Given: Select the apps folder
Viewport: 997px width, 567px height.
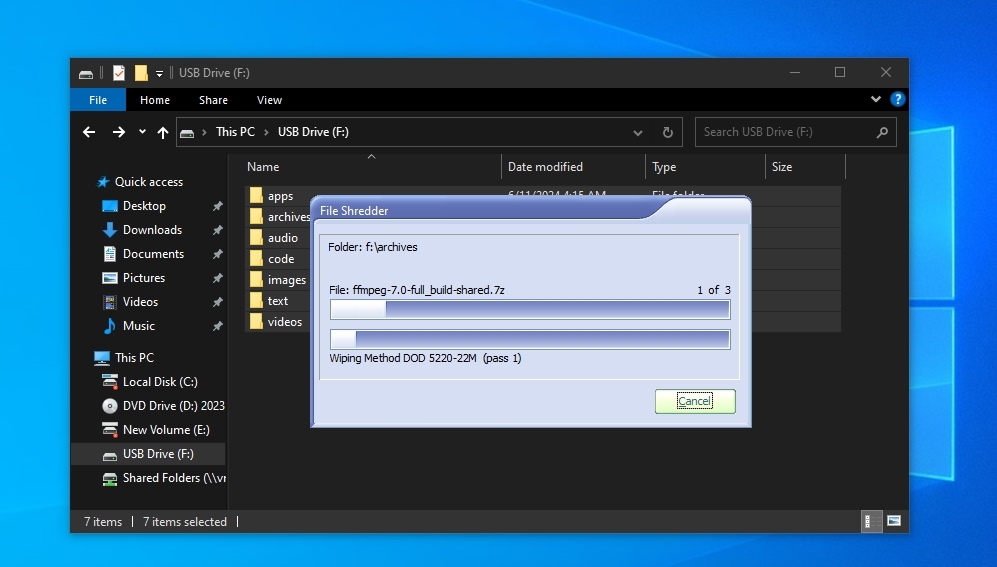Looking at the screenshot, I should (280, 196).
